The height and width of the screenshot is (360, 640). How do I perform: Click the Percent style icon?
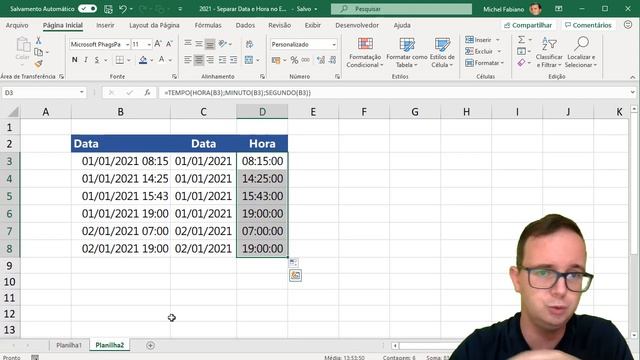pos(294,60)
